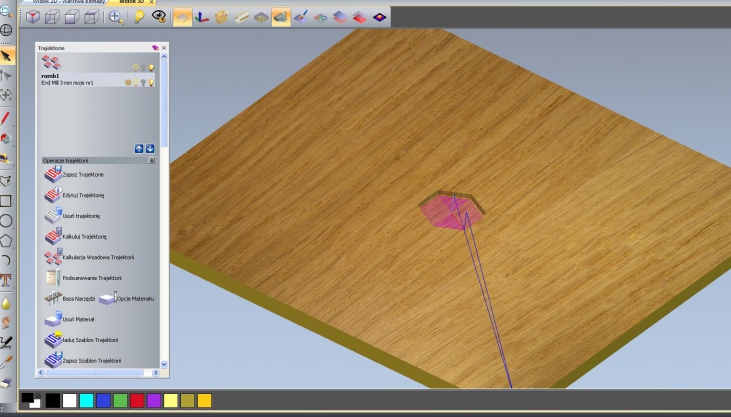Viewport: 731px width, 417px height.
Task: Pick the red color swatch
Action: click(137, 400)
